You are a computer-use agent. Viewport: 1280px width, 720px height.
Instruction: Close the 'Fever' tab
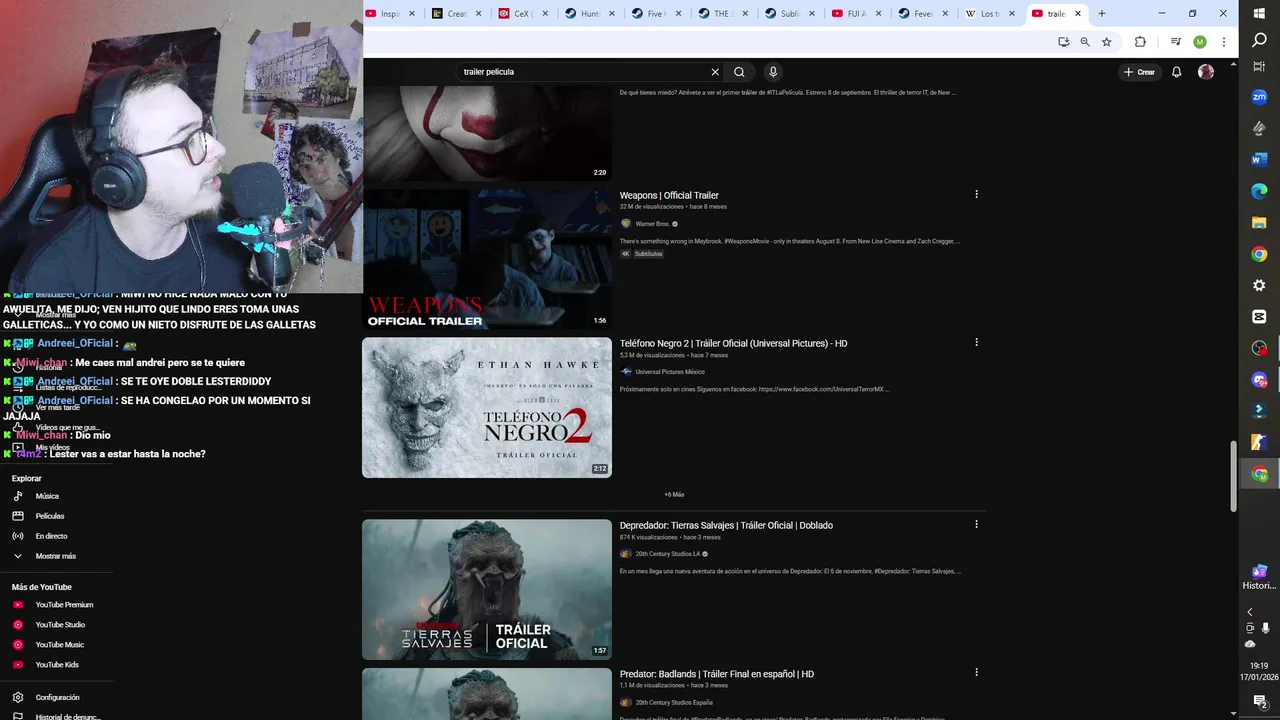point(945,14)
